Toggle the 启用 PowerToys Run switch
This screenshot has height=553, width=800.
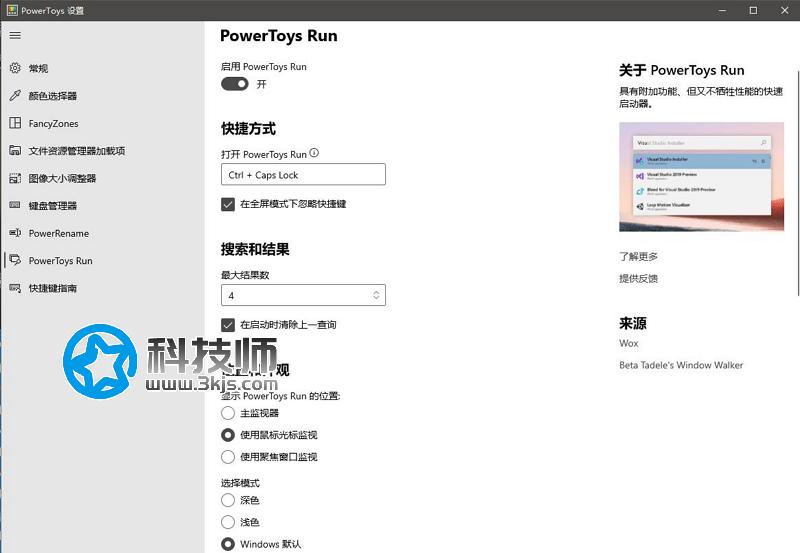tap(235, 84)
